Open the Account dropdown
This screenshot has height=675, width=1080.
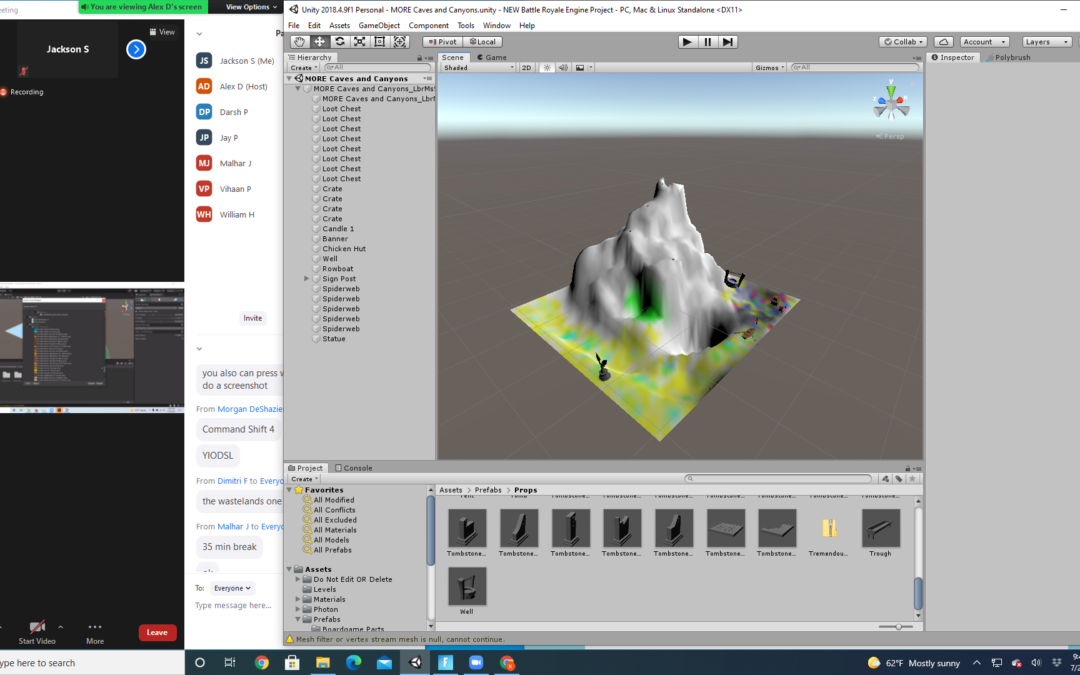pos(985,42)
